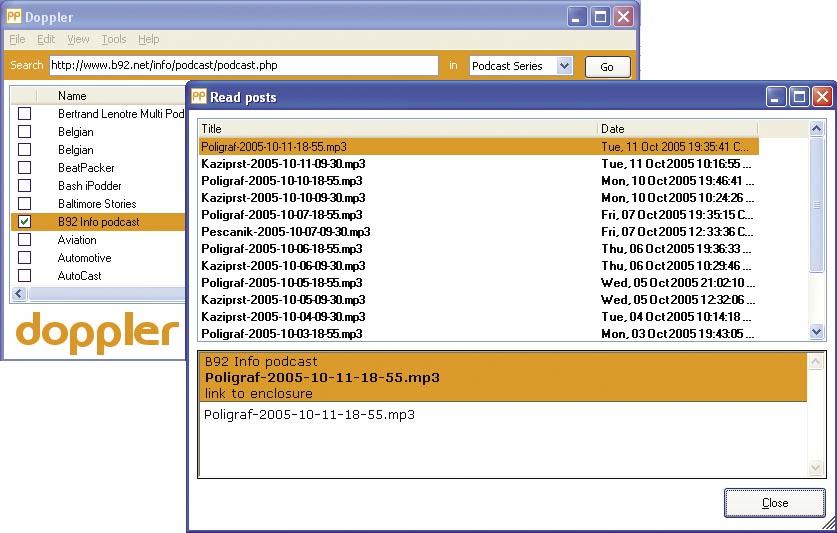Click the posts list scroll up arrow
Viewport: 837px width, 533px height.
pyautogui.click(x=816, y=128)
